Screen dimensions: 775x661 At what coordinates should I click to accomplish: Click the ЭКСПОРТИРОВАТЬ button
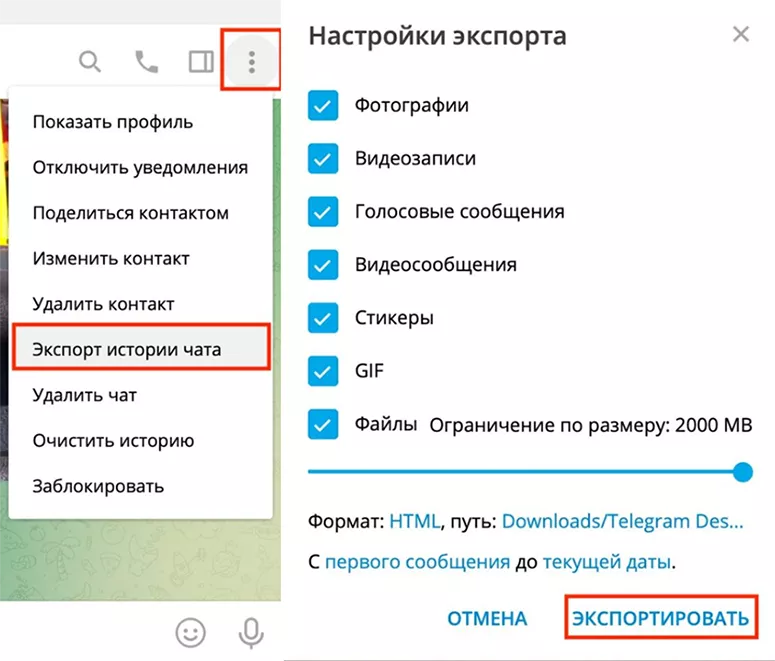[661, 618]
